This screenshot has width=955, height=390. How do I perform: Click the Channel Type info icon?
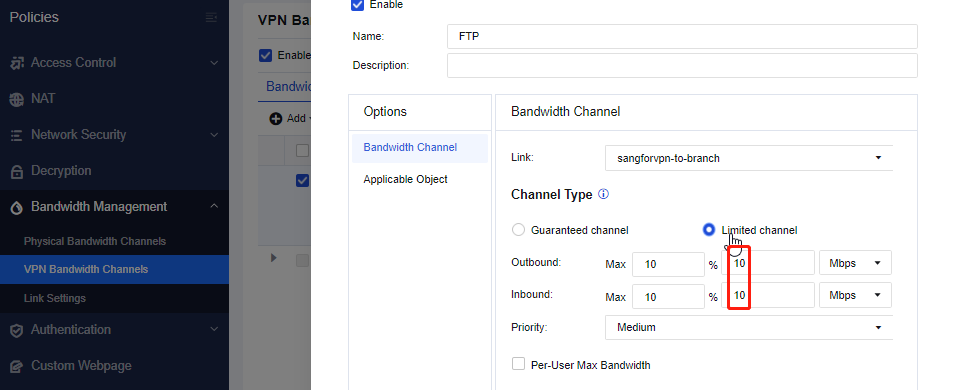click(604, 194)
